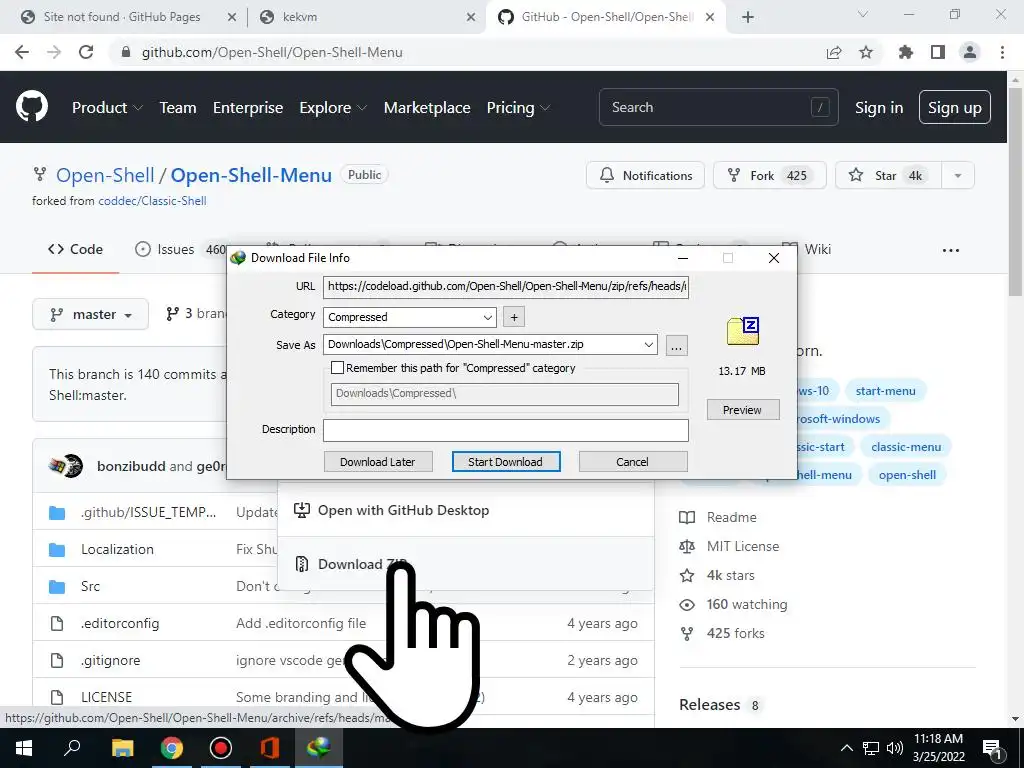Enable Remember this path for Compressed checkbox
The width and height of the screenshot is (1024, 768).
point(338,368)
